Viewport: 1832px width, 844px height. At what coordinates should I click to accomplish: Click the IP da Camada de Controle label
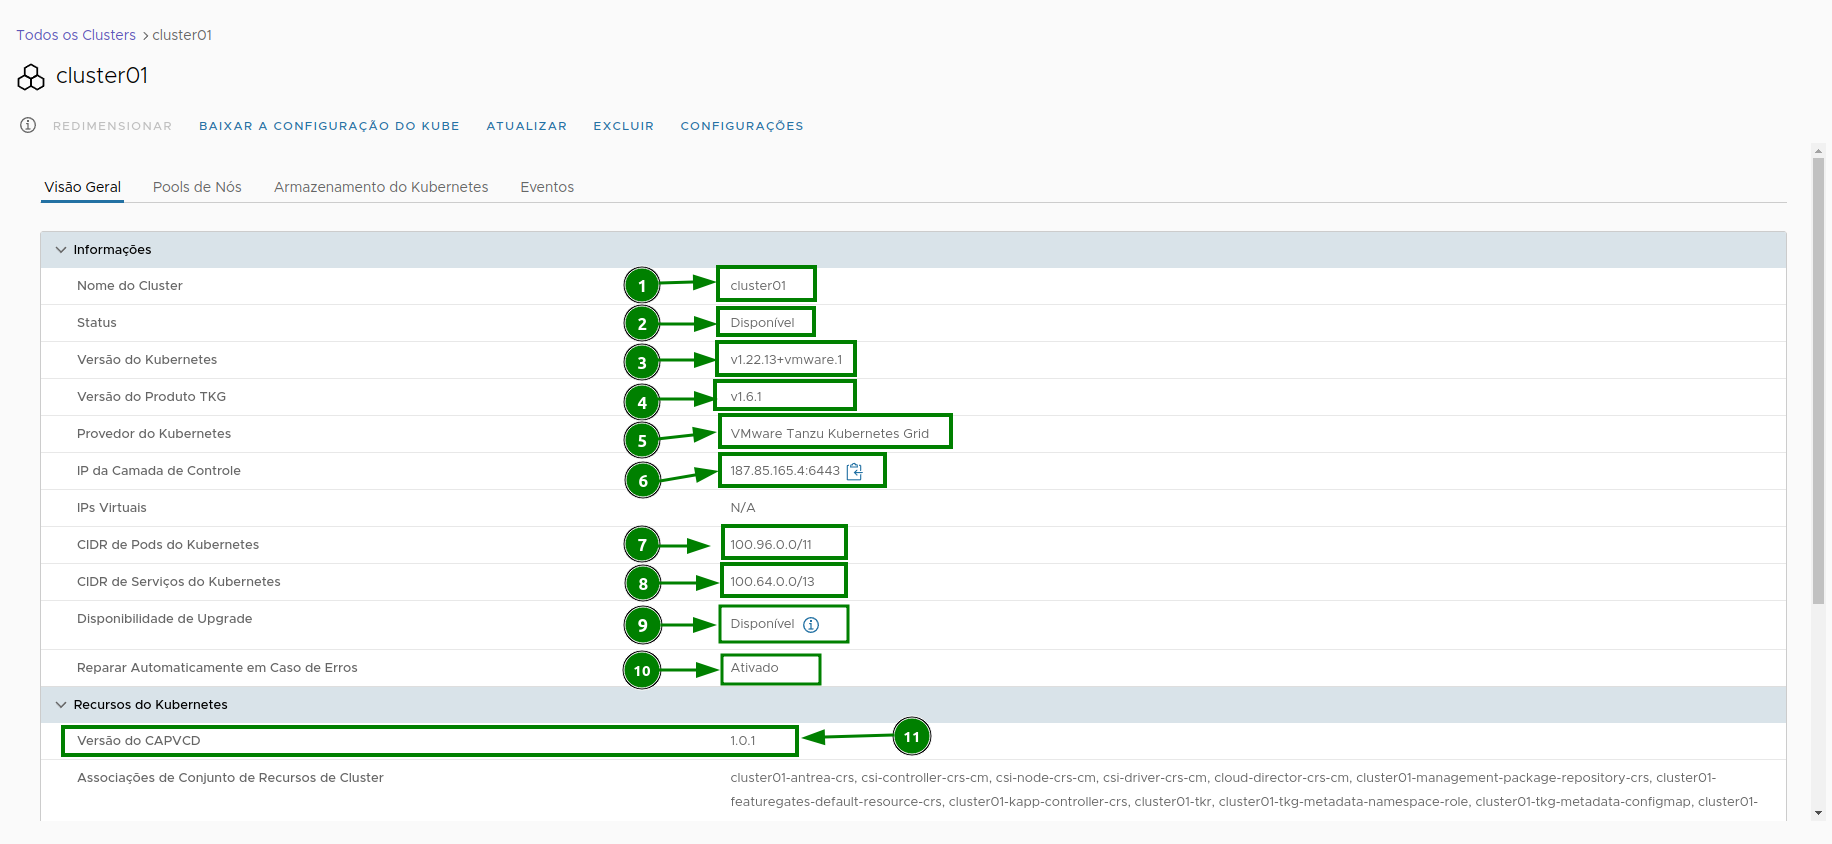[x=159, y=471]
